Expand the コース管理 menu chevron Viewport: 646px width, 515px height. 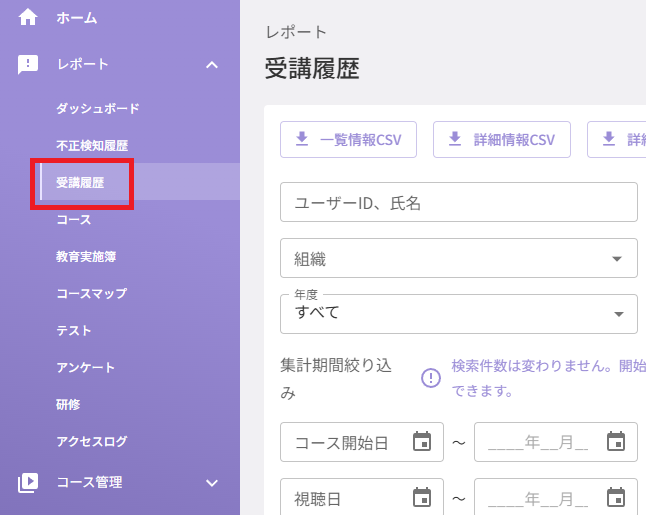(212, 482)
